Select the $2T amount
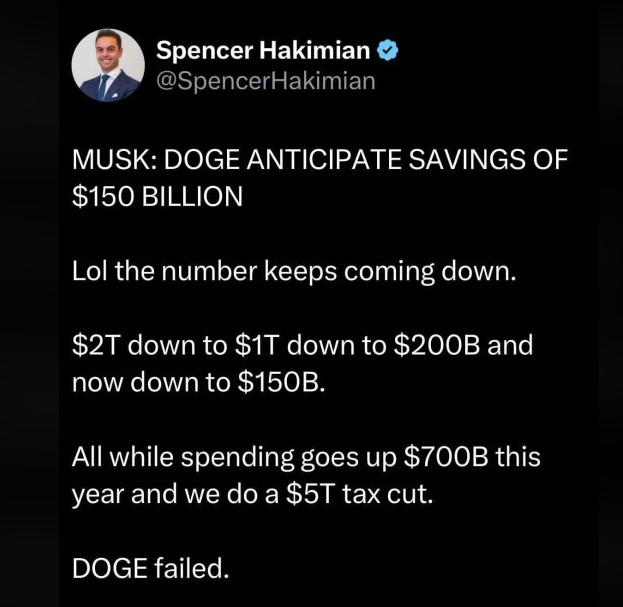This screenshot has height=607, width=623. pos(95,345)
